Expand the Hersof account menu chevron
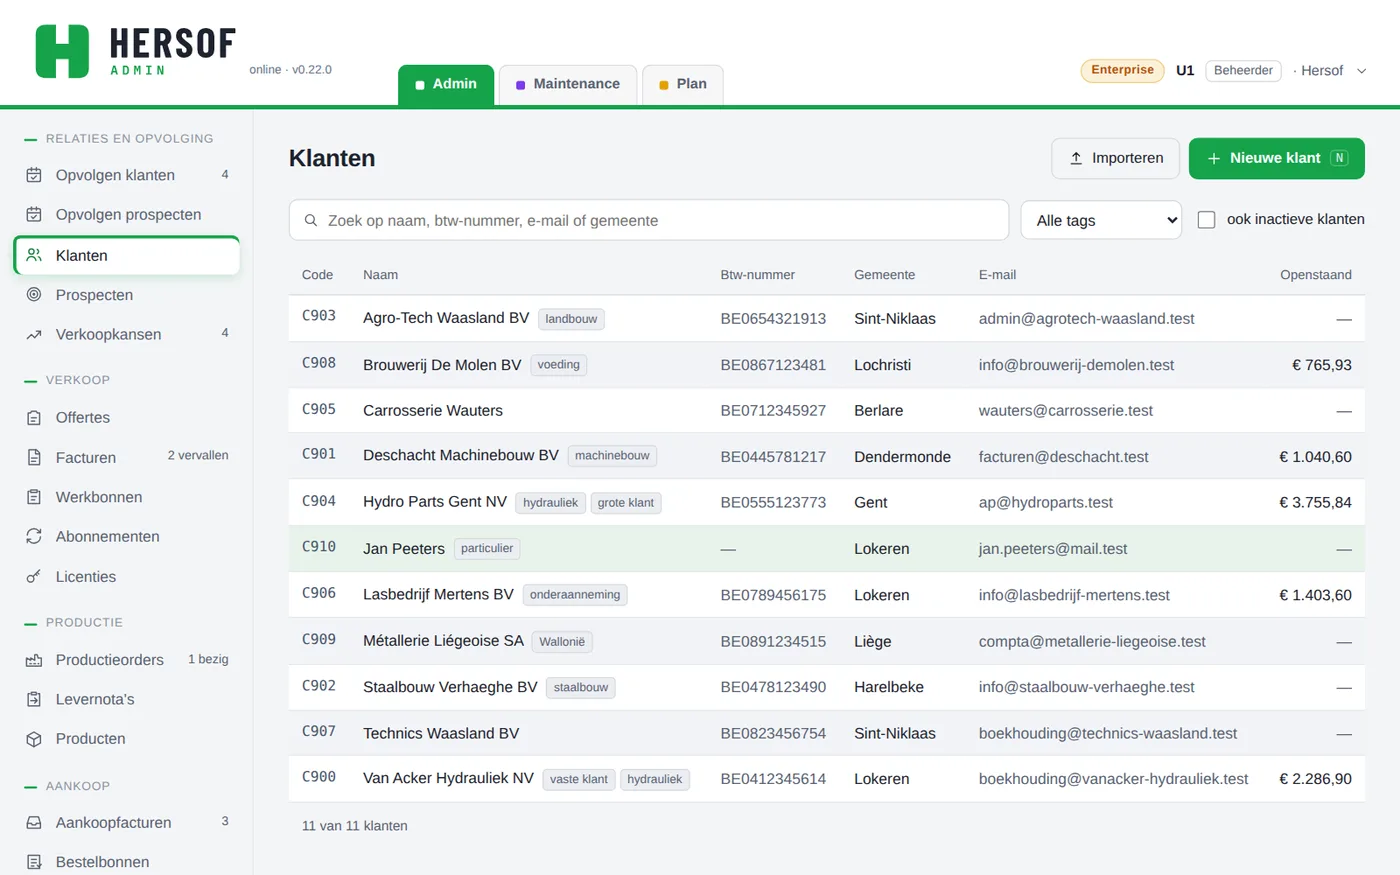 (x=1361, y=71)
